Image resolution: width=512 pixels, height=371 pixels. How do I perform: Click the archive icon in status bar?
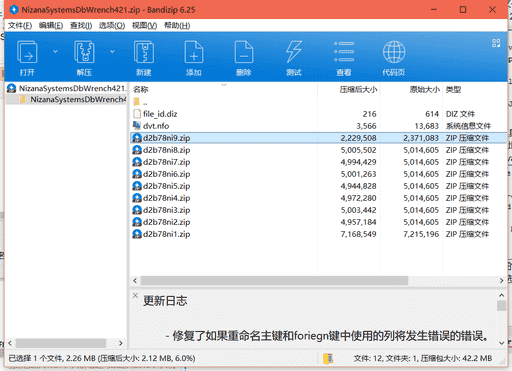(328, 358)
